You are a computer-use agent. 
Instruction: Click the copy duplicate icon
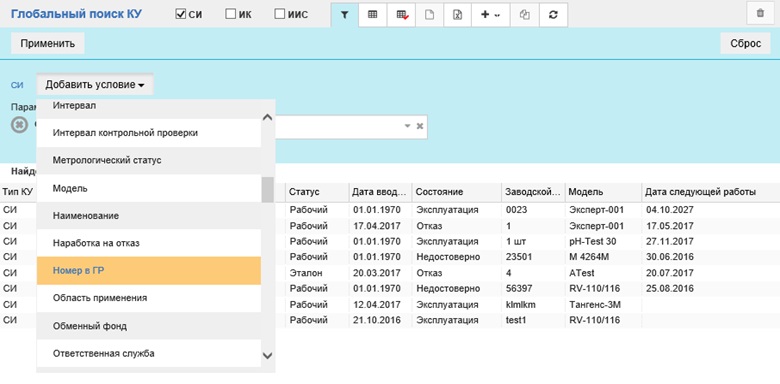(x=524, y=14)
